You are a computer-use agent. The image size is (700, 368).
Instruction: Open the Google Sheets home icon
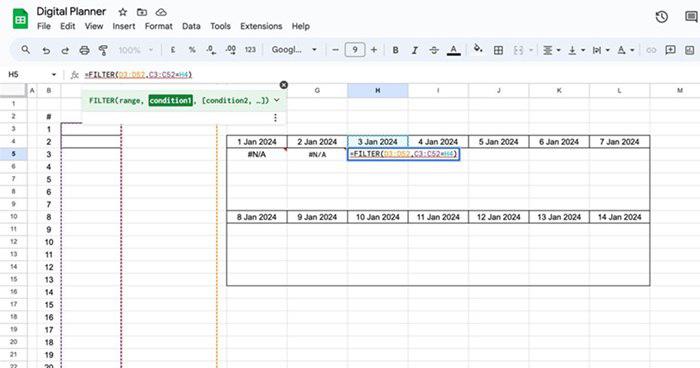pyautogui.click(x=20, y=19)
